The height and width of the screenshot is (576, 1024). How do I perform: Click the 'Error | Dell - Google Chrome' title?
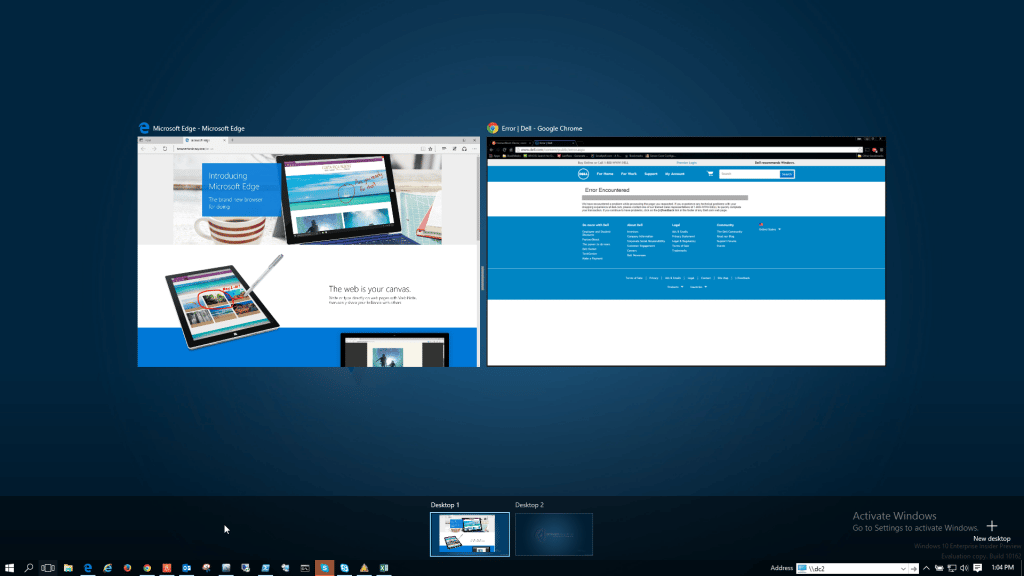click(x=541, y=129)
